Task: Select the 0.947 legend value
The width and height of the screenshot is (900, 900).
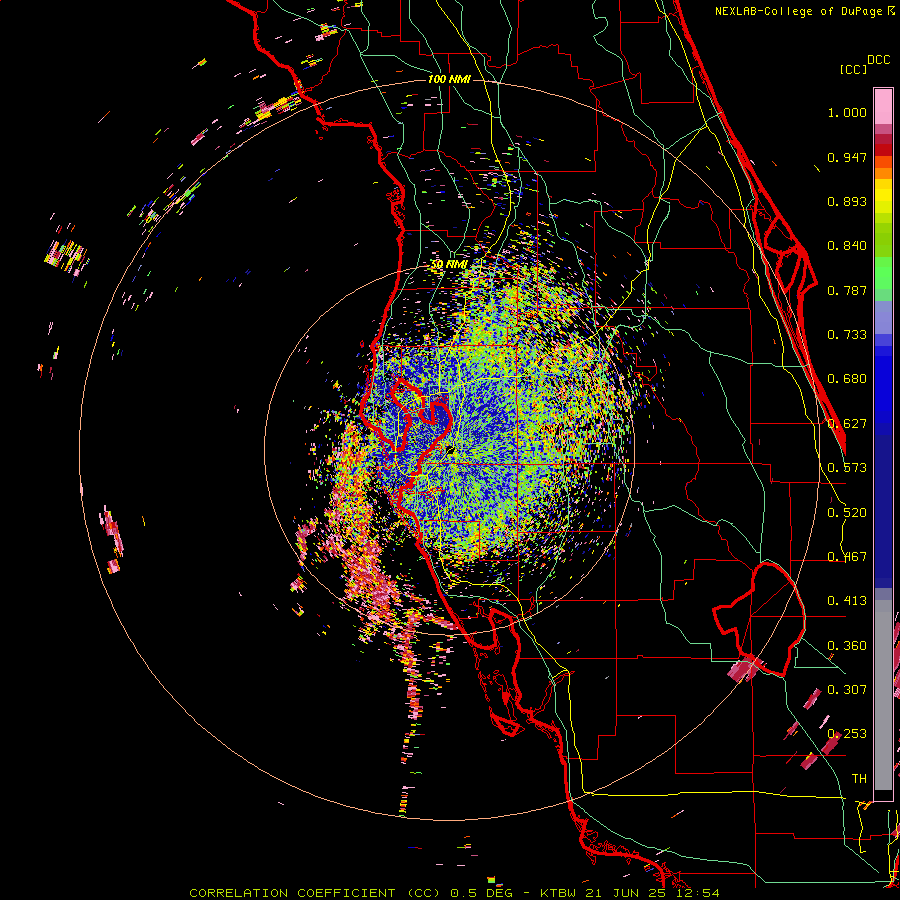Action: tap(847, 157)
